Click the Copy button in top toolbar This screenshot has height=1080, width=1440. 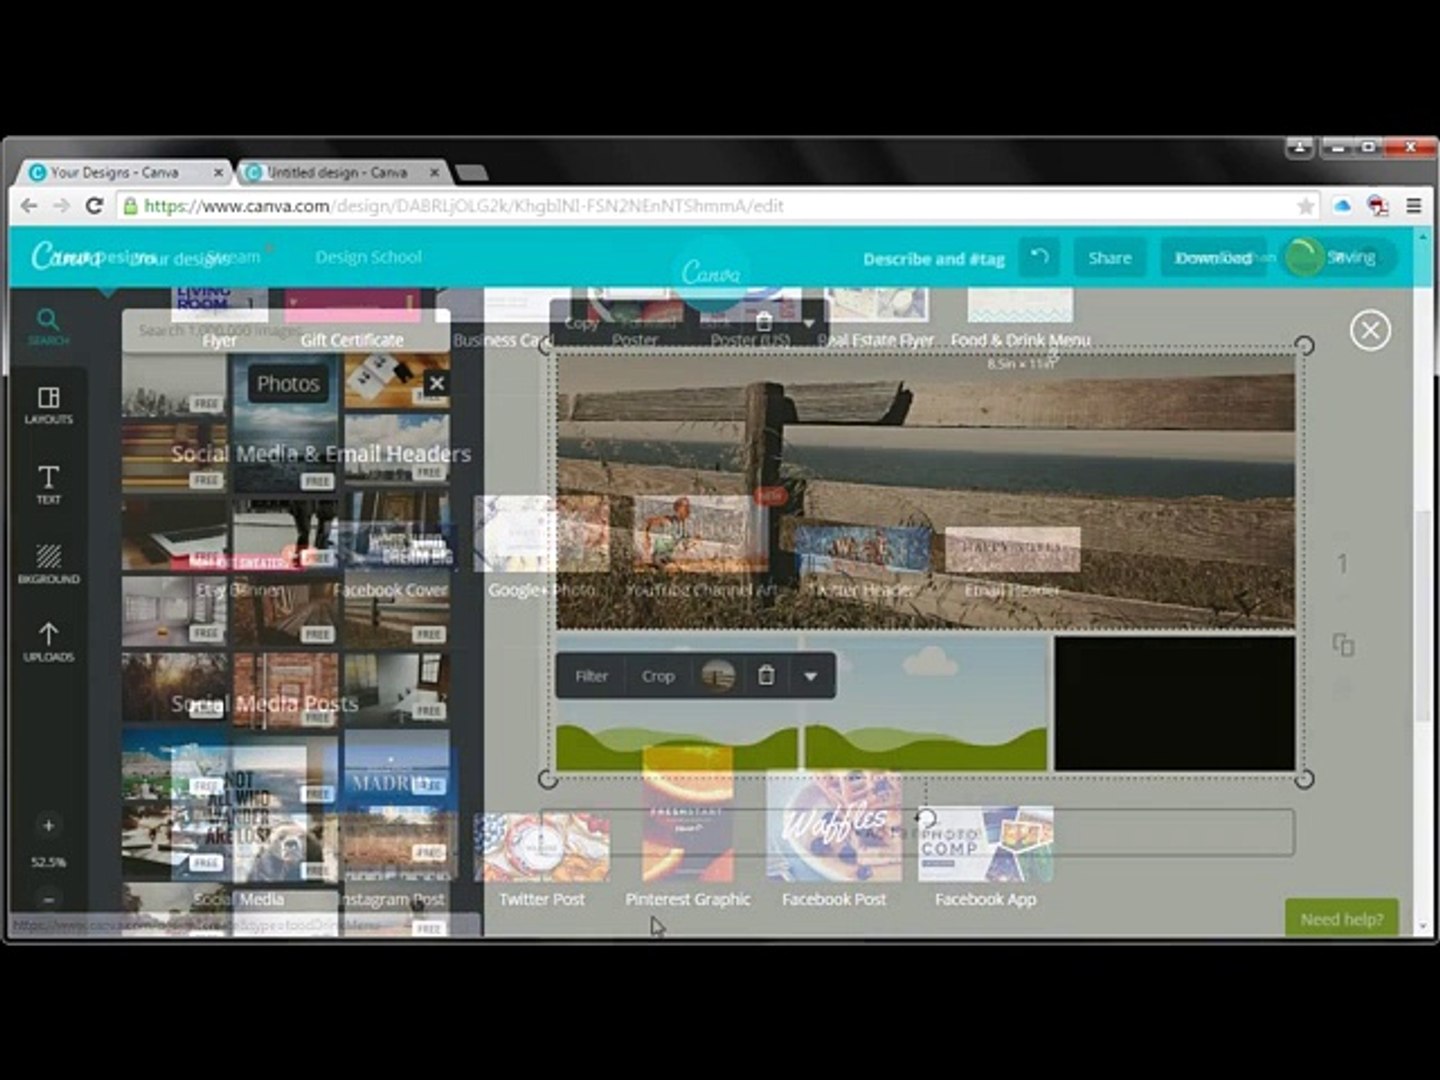coord(581,323)
